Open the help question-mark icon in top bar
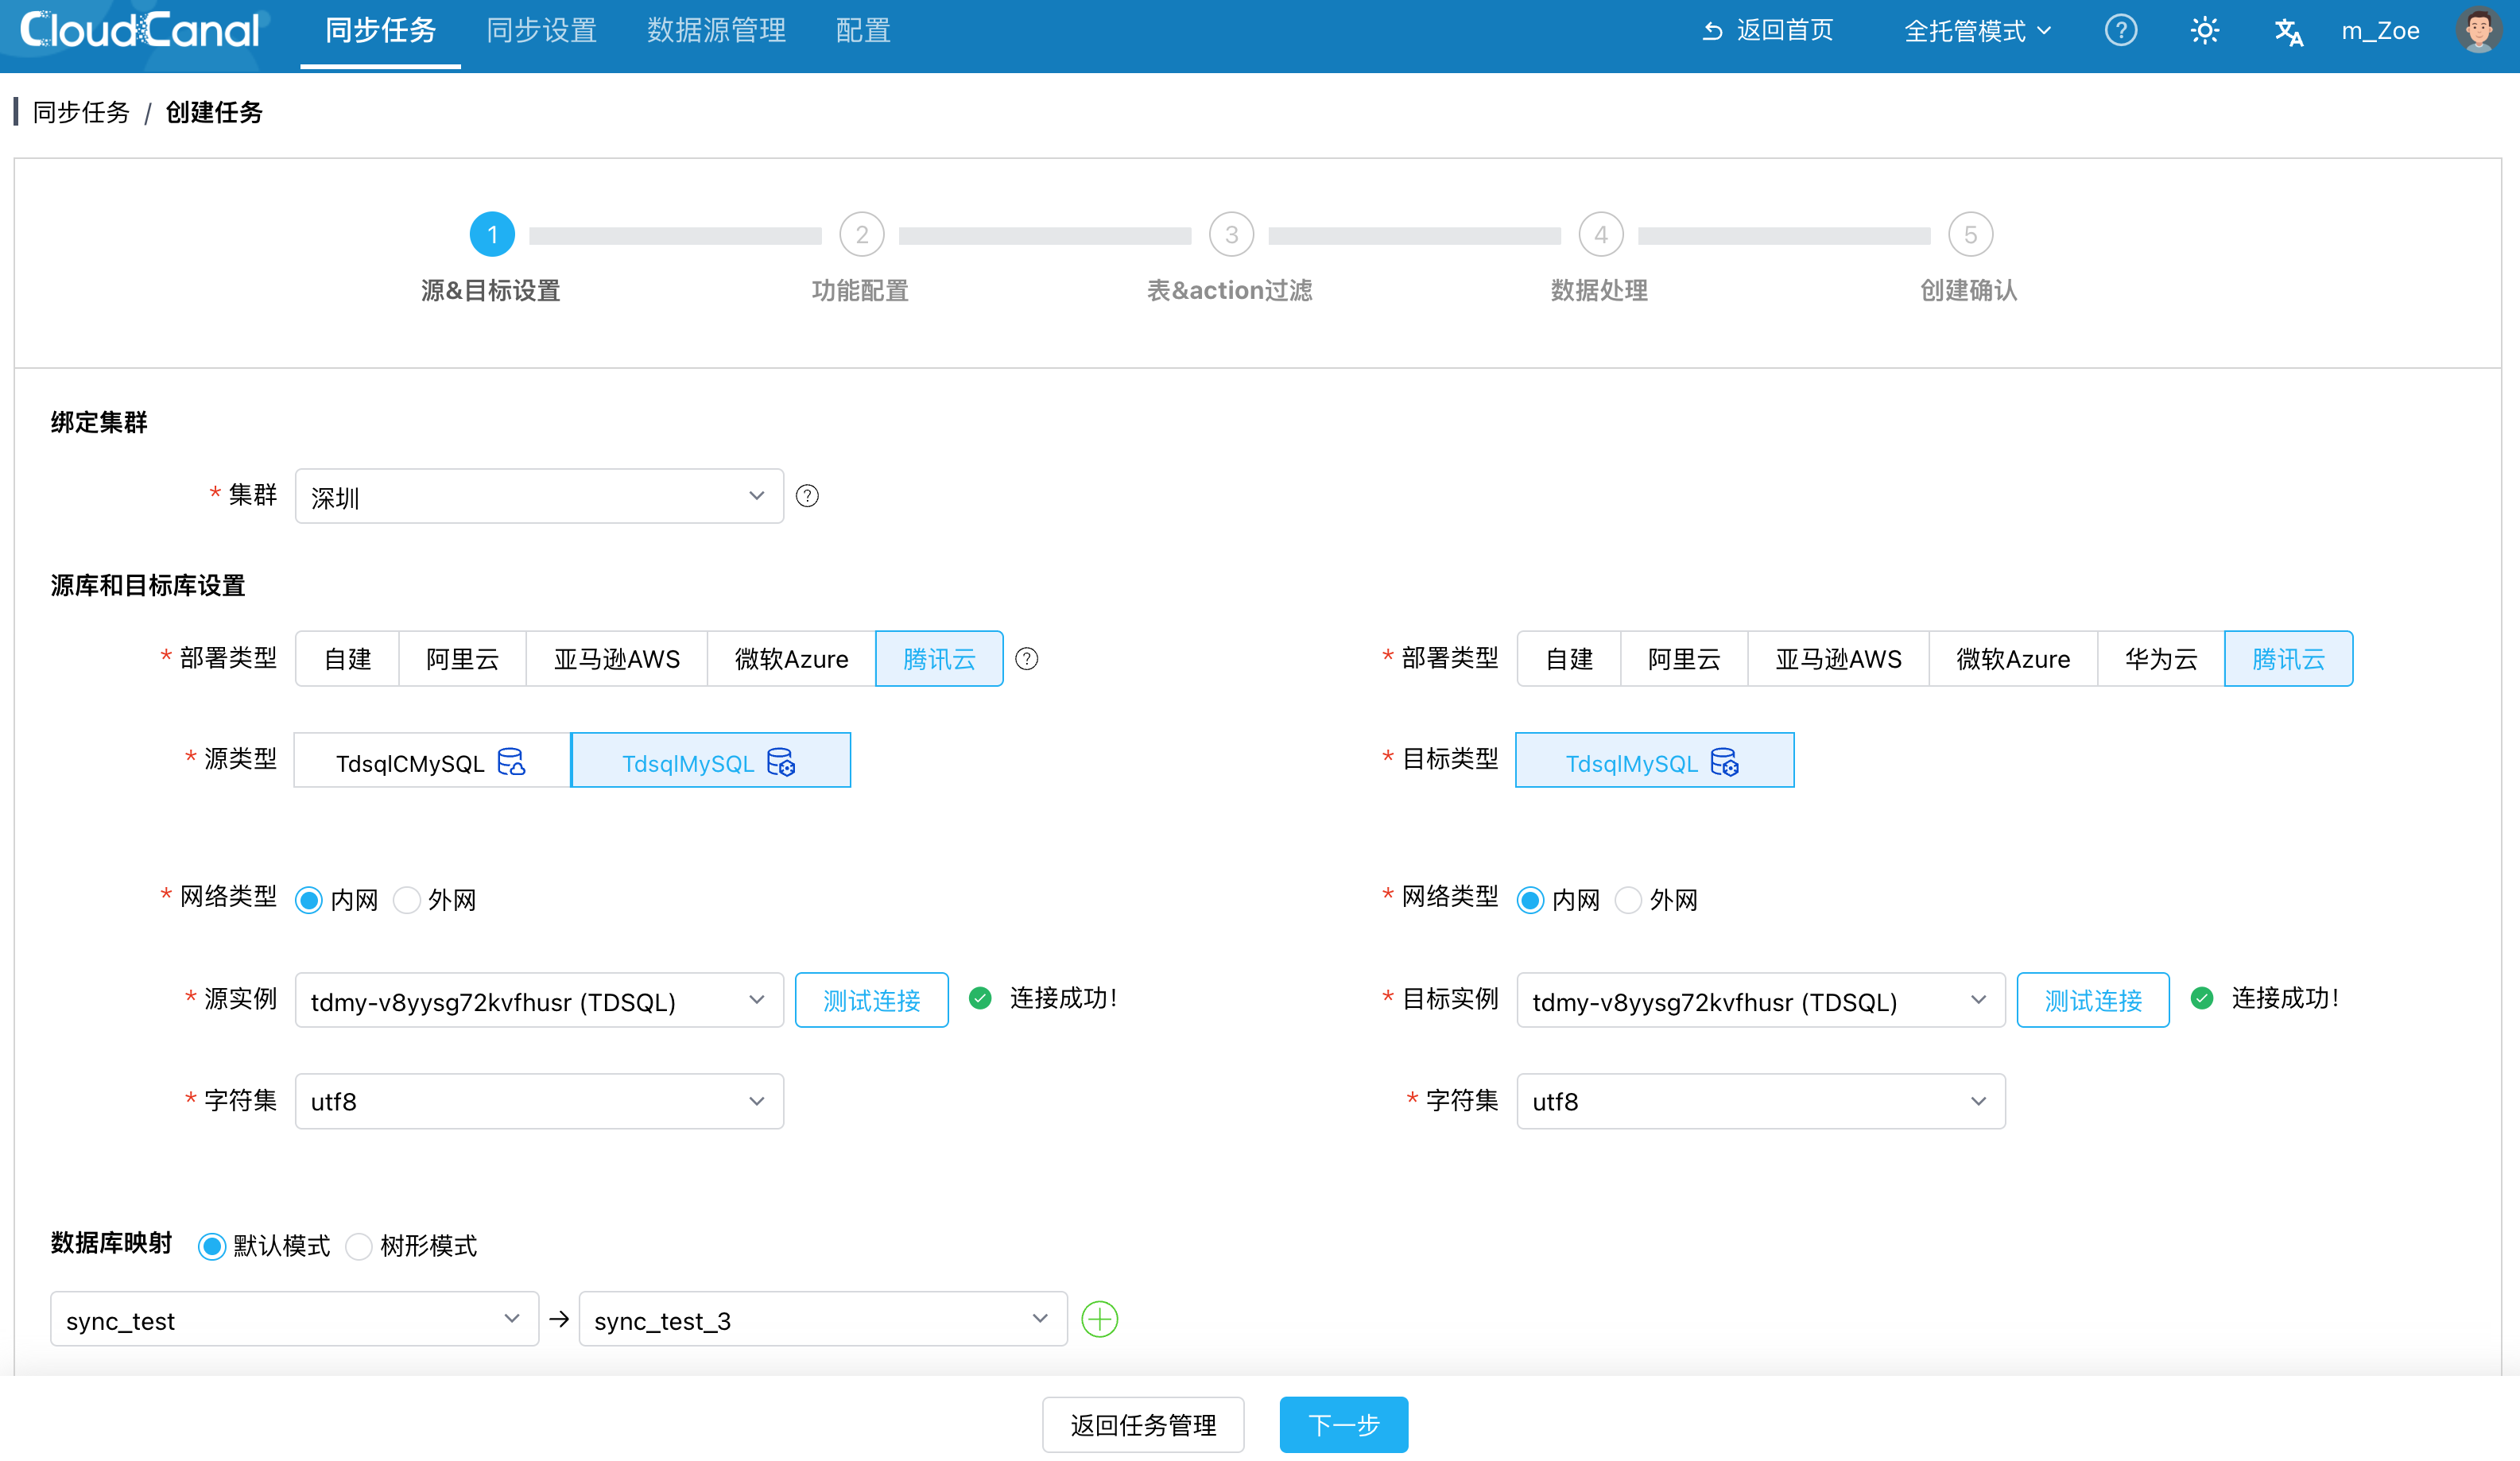The image size is (2520, 1461). [2121, 30]
